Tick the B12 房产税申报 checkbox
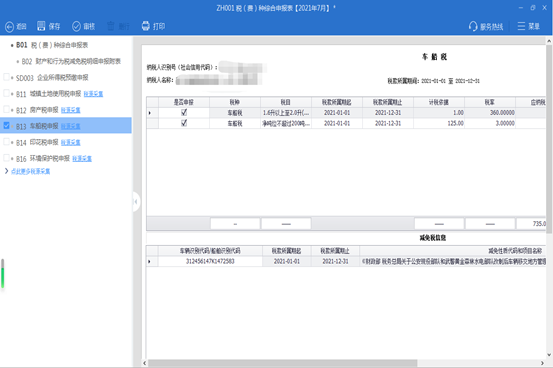Viewport: 553px width, 368px height. tap(6, 109)
